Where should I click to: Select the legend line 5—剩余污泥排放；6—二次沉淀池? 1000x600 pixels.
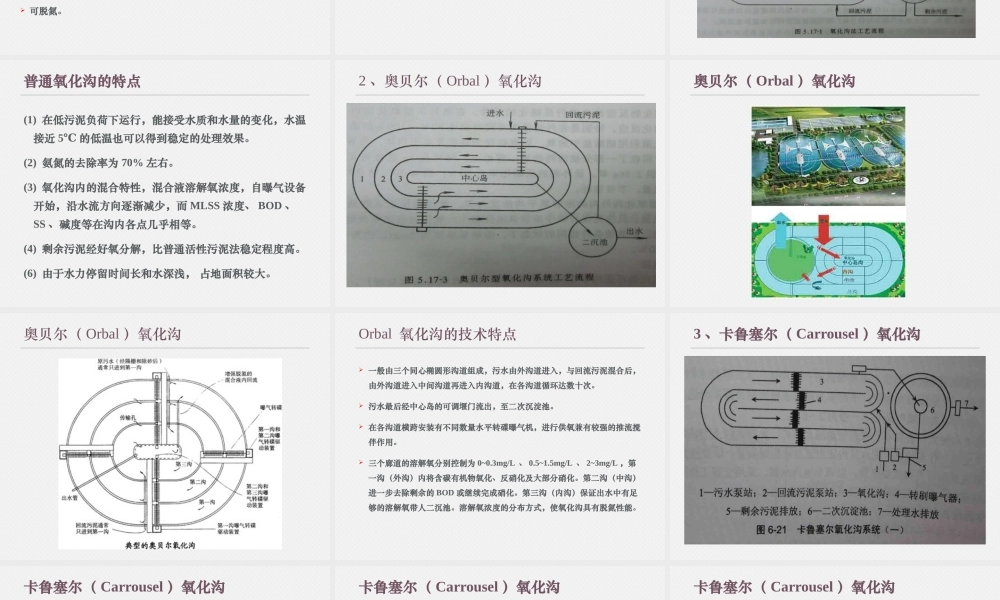[832, 511]
